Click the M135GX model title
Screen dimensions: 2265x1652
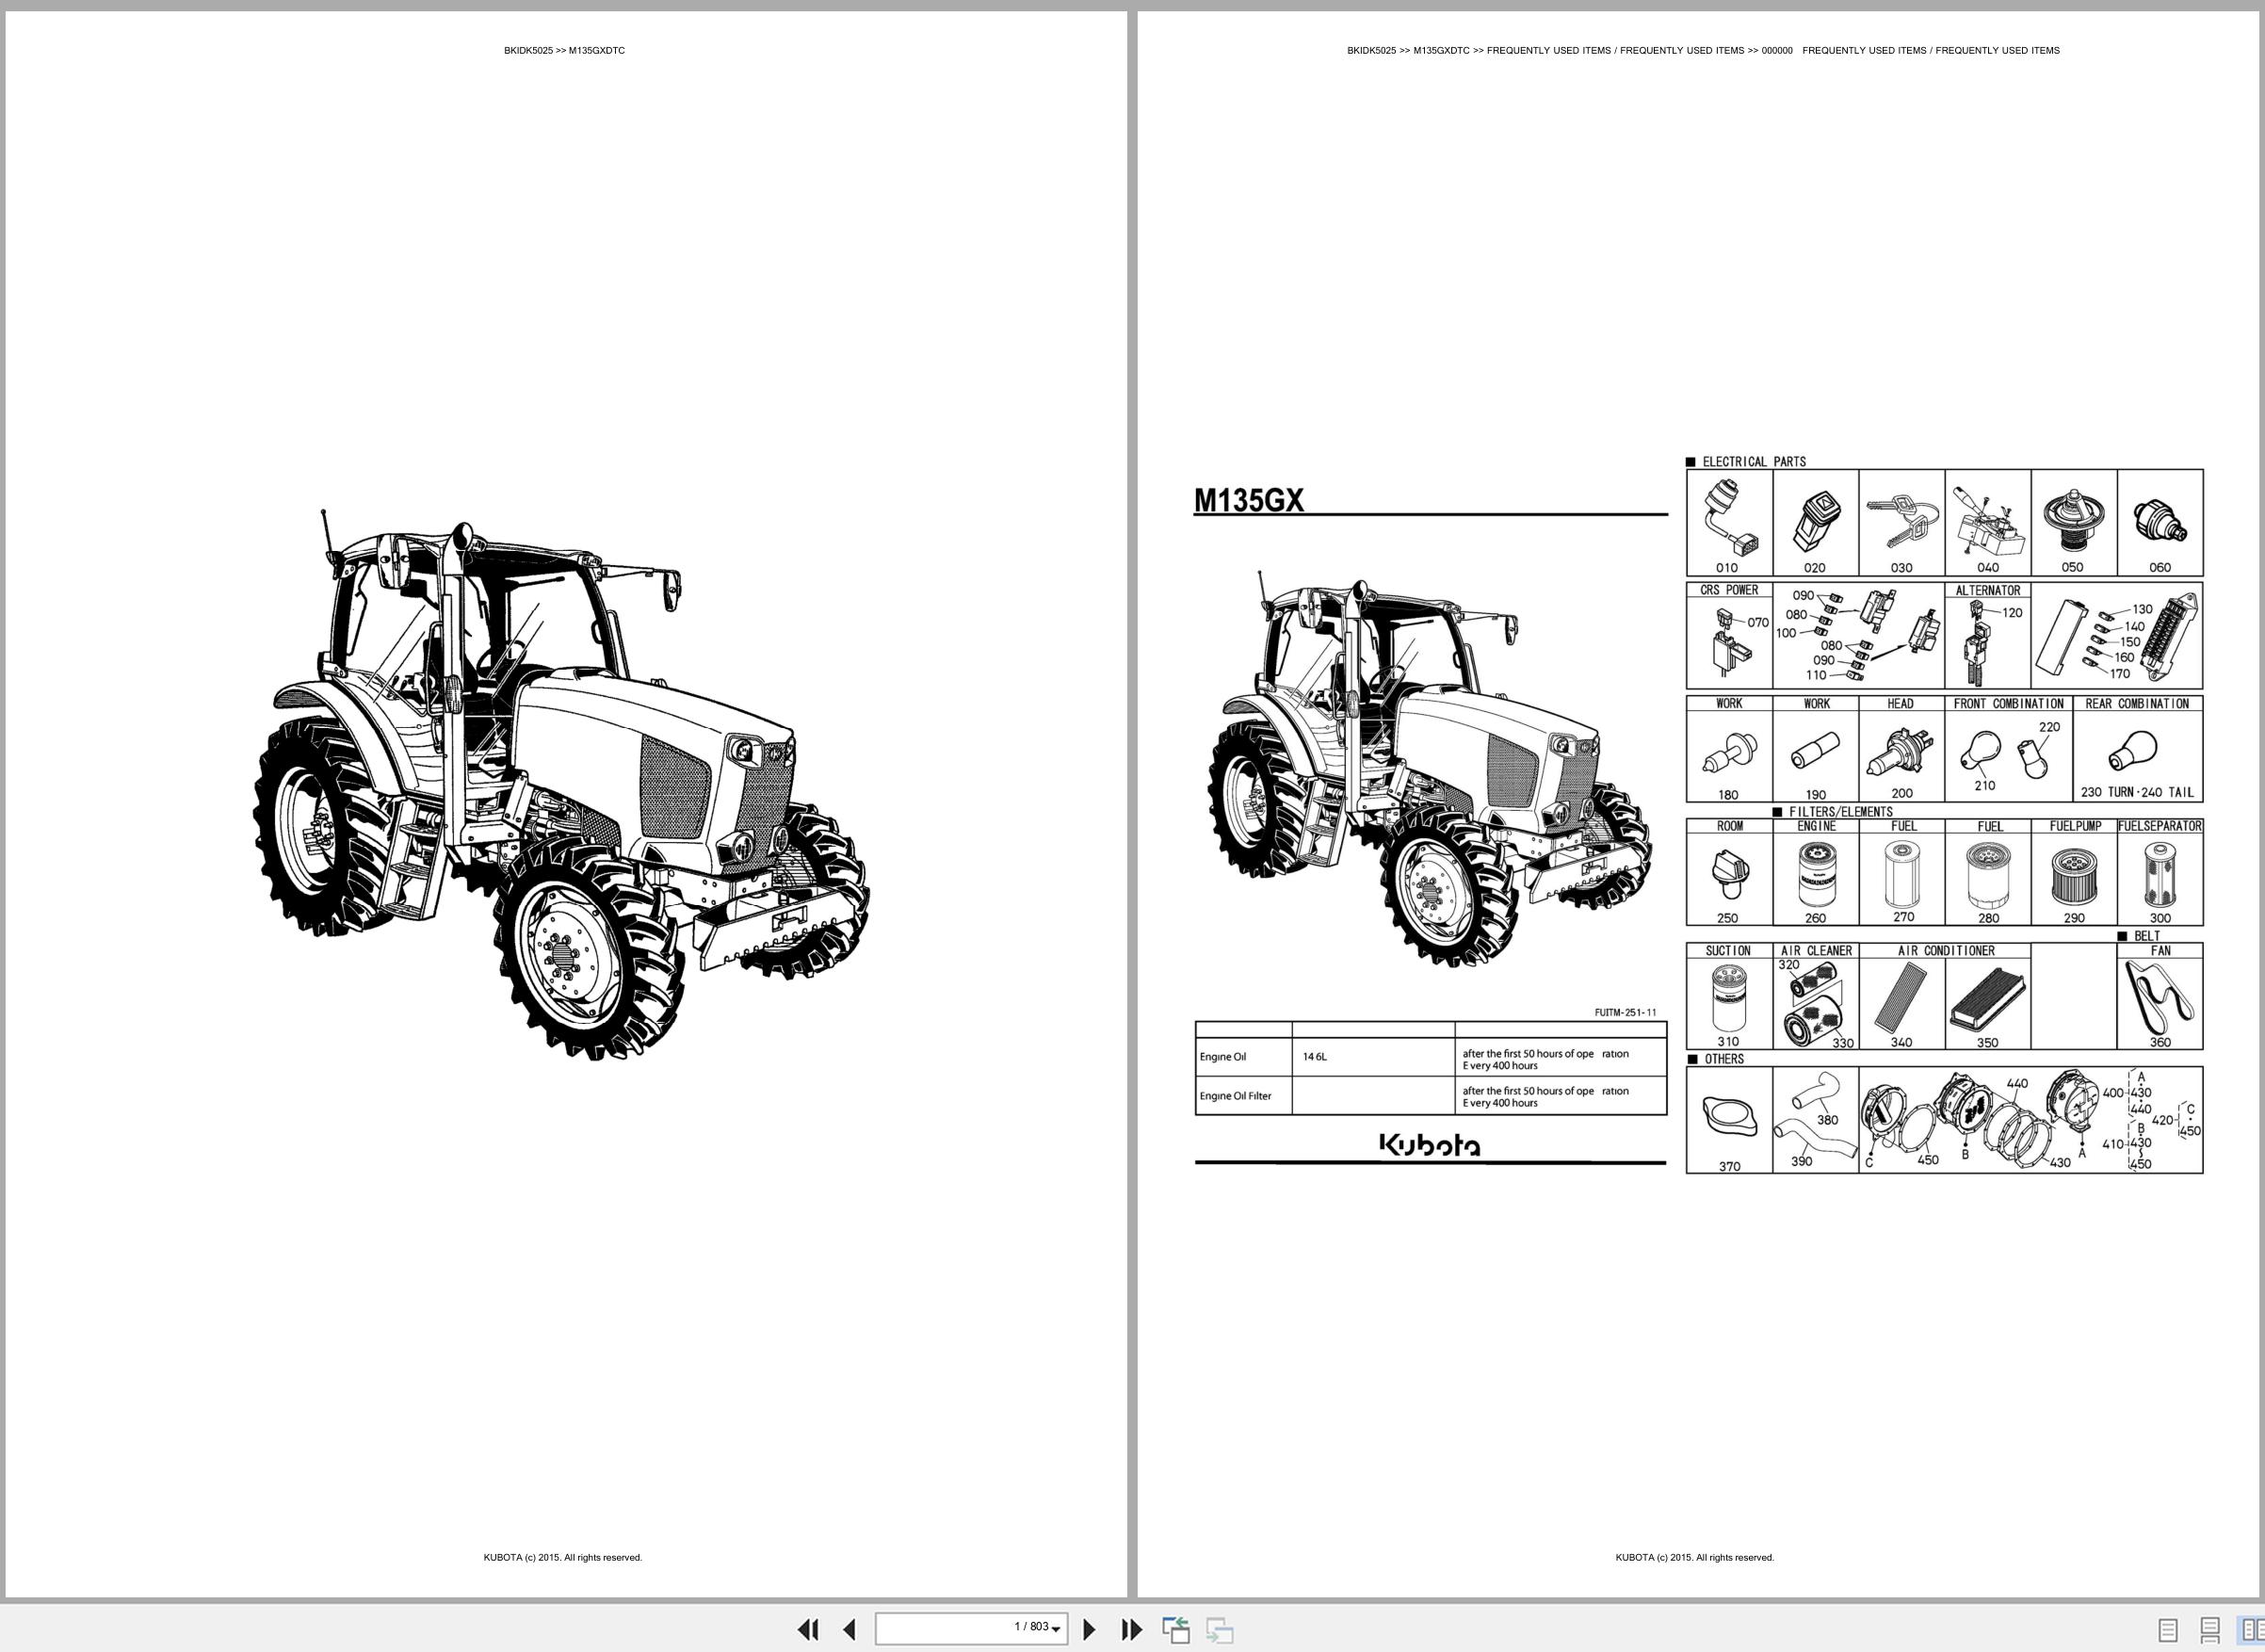[1249, 500]
